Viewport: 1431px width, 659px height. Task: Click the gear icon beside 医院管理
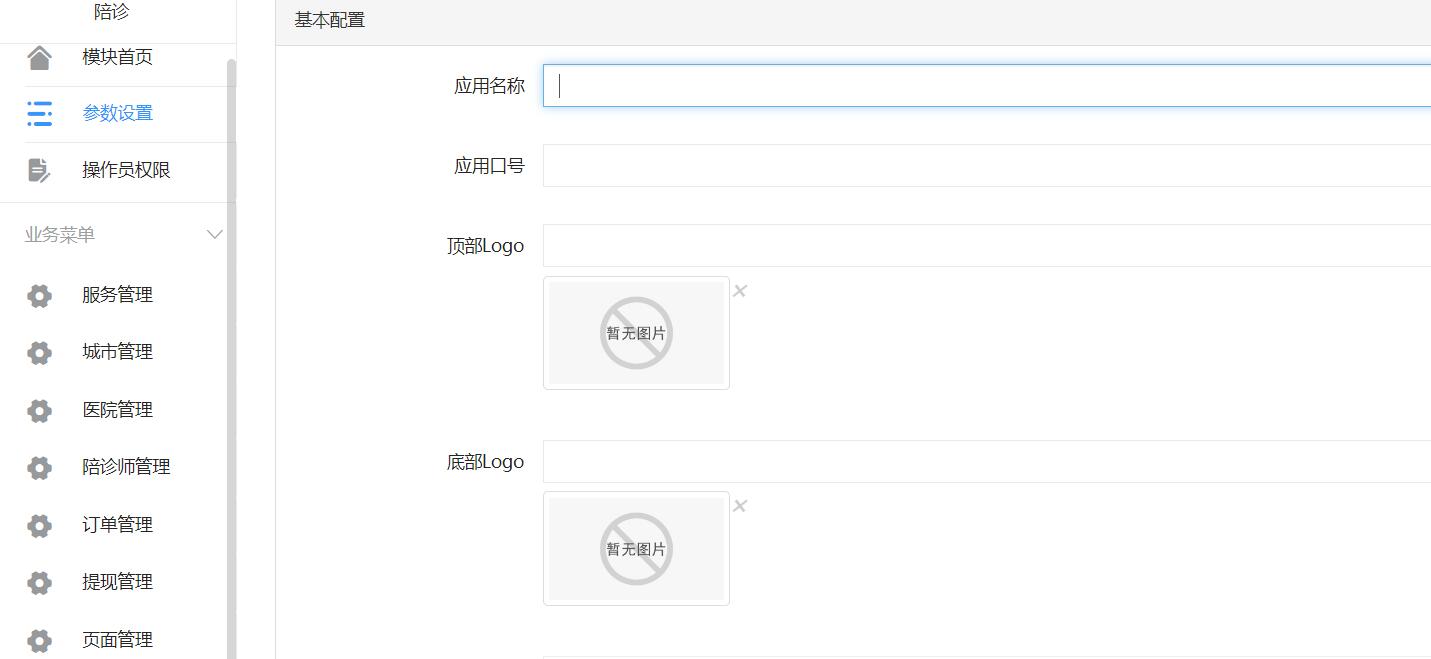[x=39, y=410]
